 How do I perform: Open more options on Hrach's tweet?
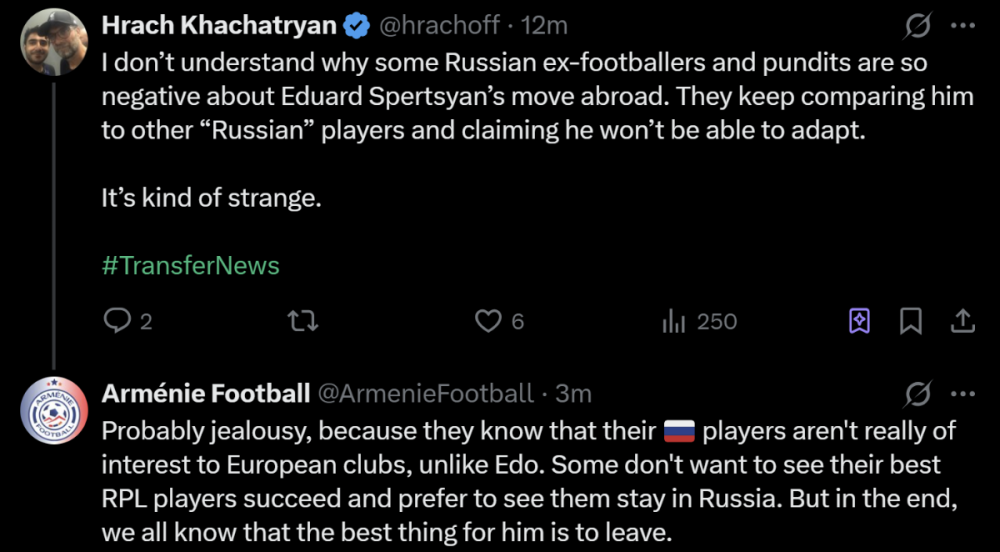[x=962, y=25]
